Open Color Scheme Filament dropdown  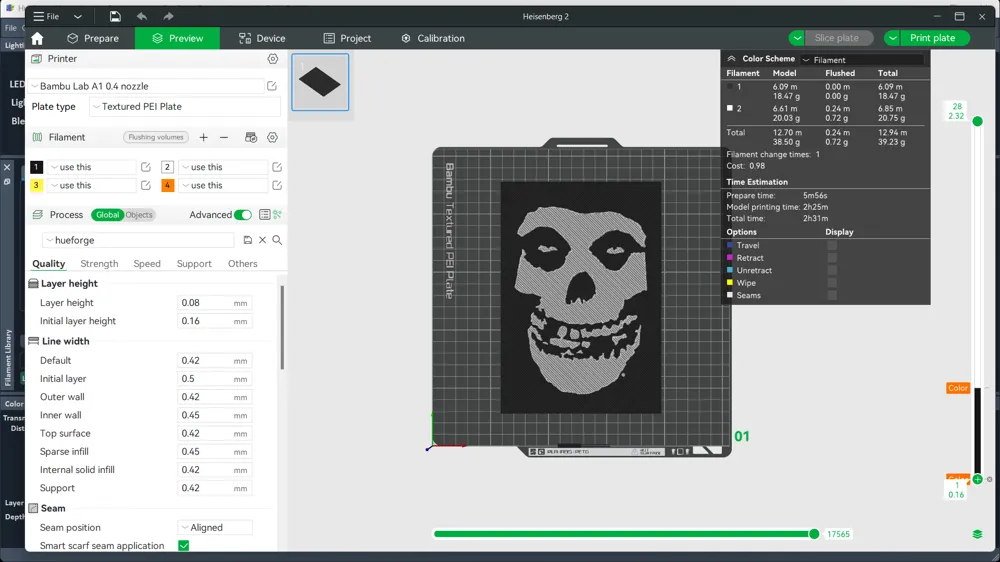pyautogui.click(x=862, y=60)
